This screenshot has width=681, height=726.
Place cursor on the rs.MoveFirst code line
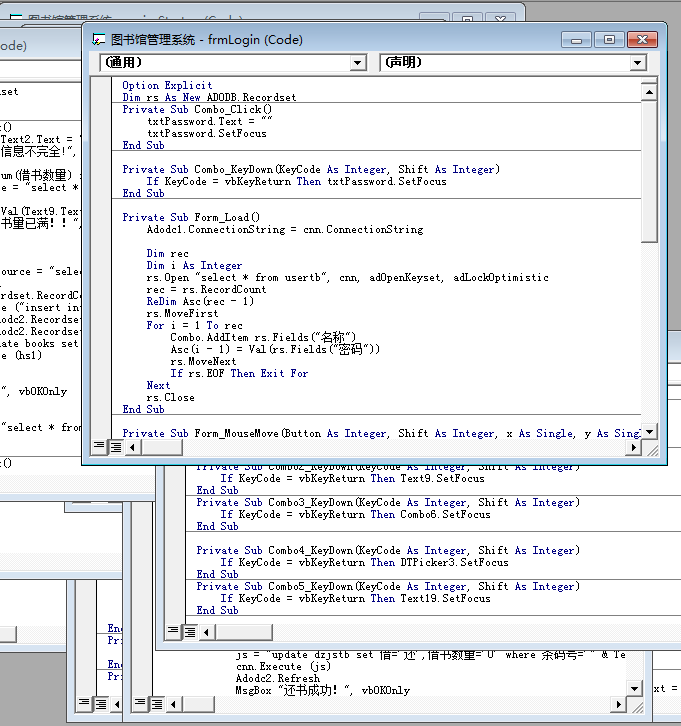click(181, 313)
